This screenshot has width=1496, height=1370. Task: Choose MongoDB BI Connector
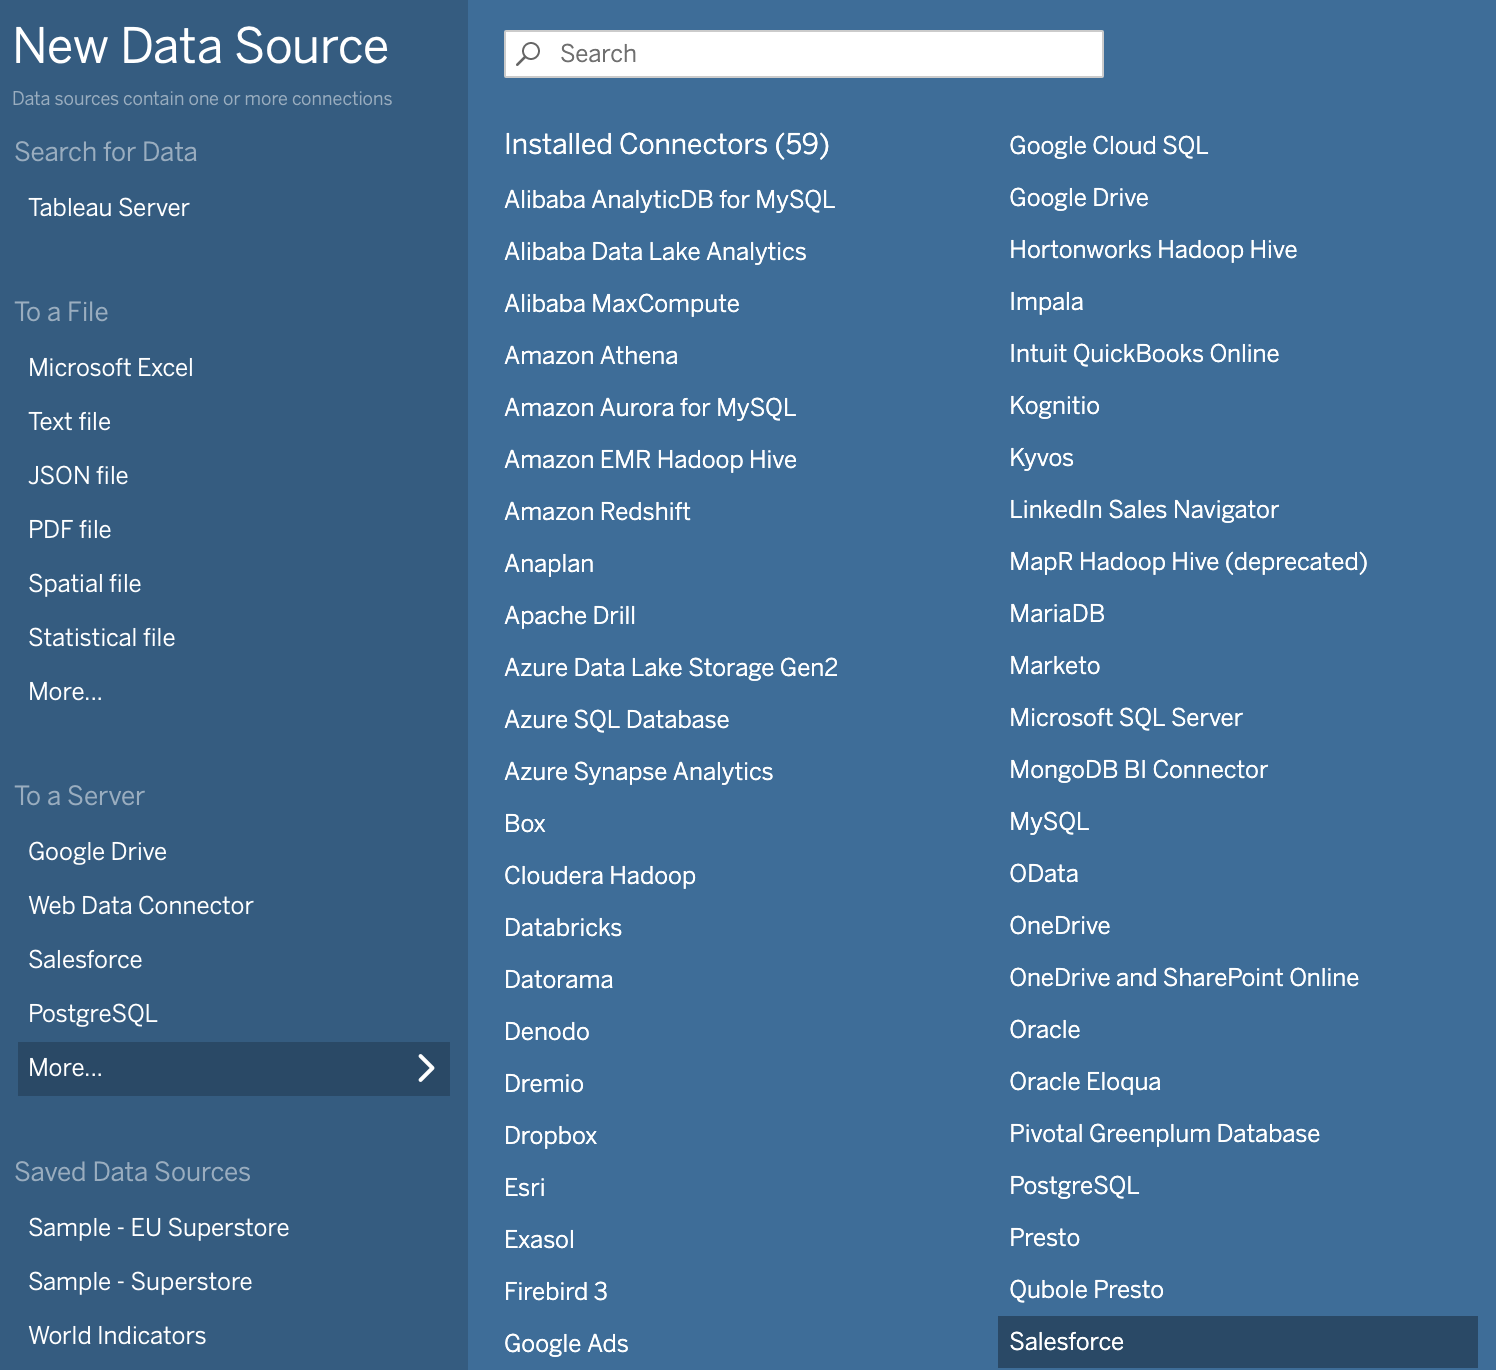point(1138,770)
